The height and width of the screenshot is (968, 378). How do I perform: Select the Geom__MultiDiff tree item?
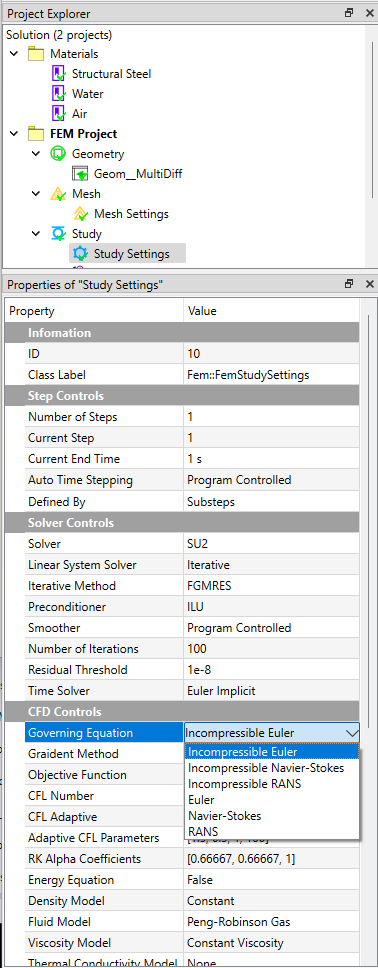138,174
